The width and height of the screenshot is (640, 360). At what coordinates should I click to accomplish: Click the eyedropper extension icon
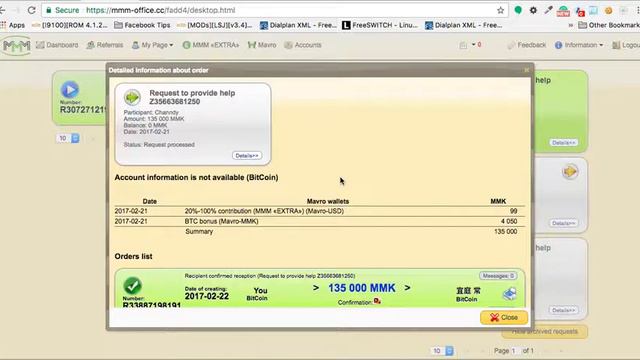coord(548,10)
